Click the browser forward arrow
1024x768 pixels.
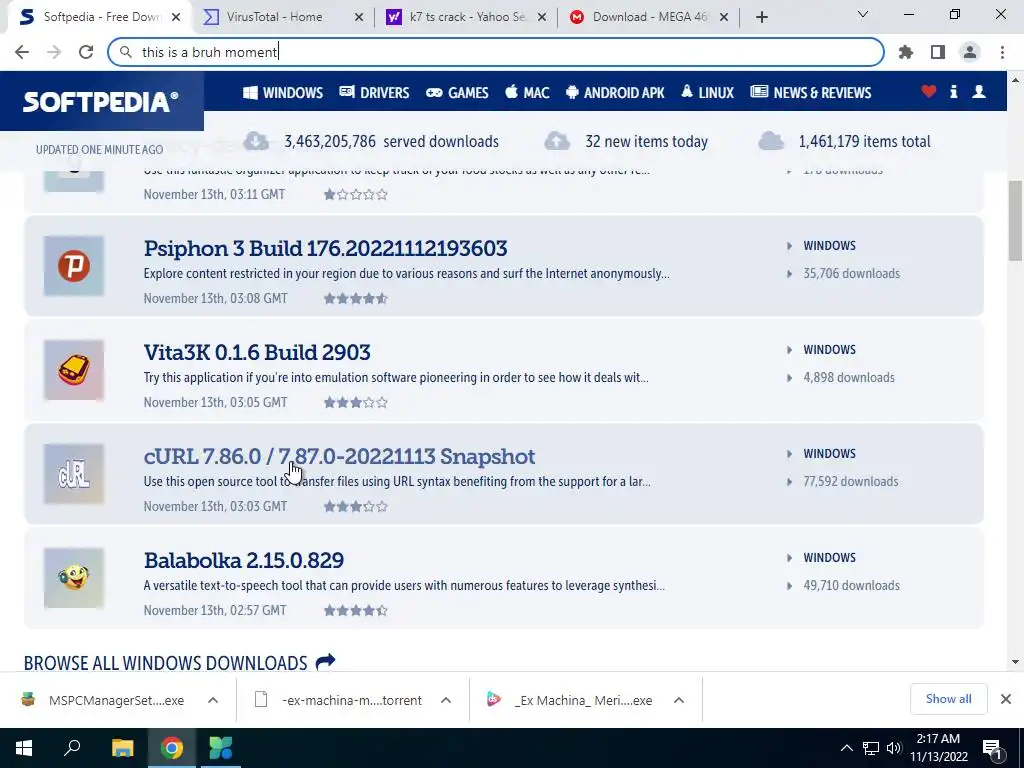coord(54,52)
